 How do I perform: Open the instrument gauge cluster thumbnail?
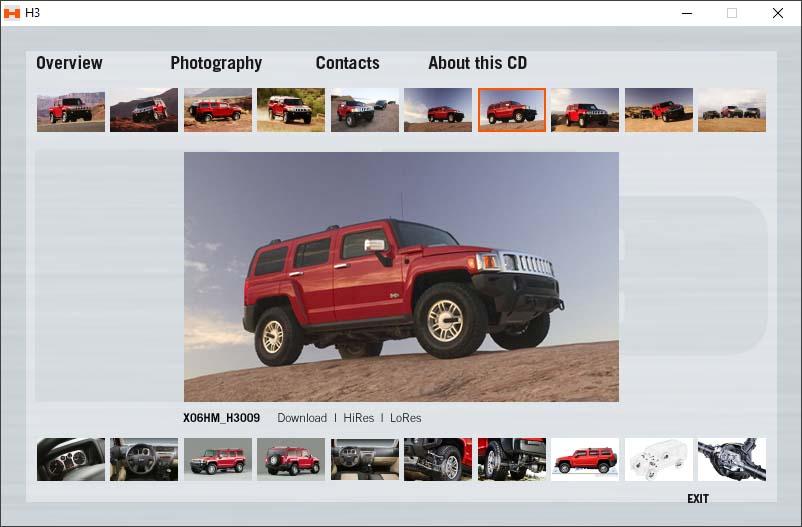pyautogui.click(x=71, y=459)
